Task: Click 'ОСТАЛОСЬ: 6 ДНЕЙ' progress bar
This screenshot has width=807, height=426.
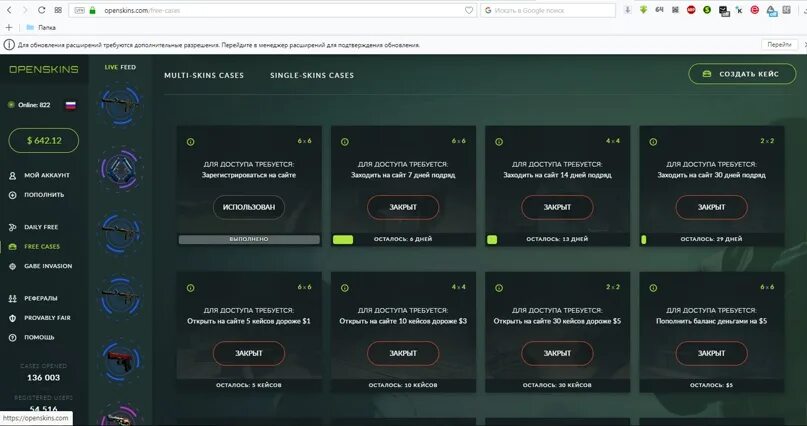Action: [403, 239]
